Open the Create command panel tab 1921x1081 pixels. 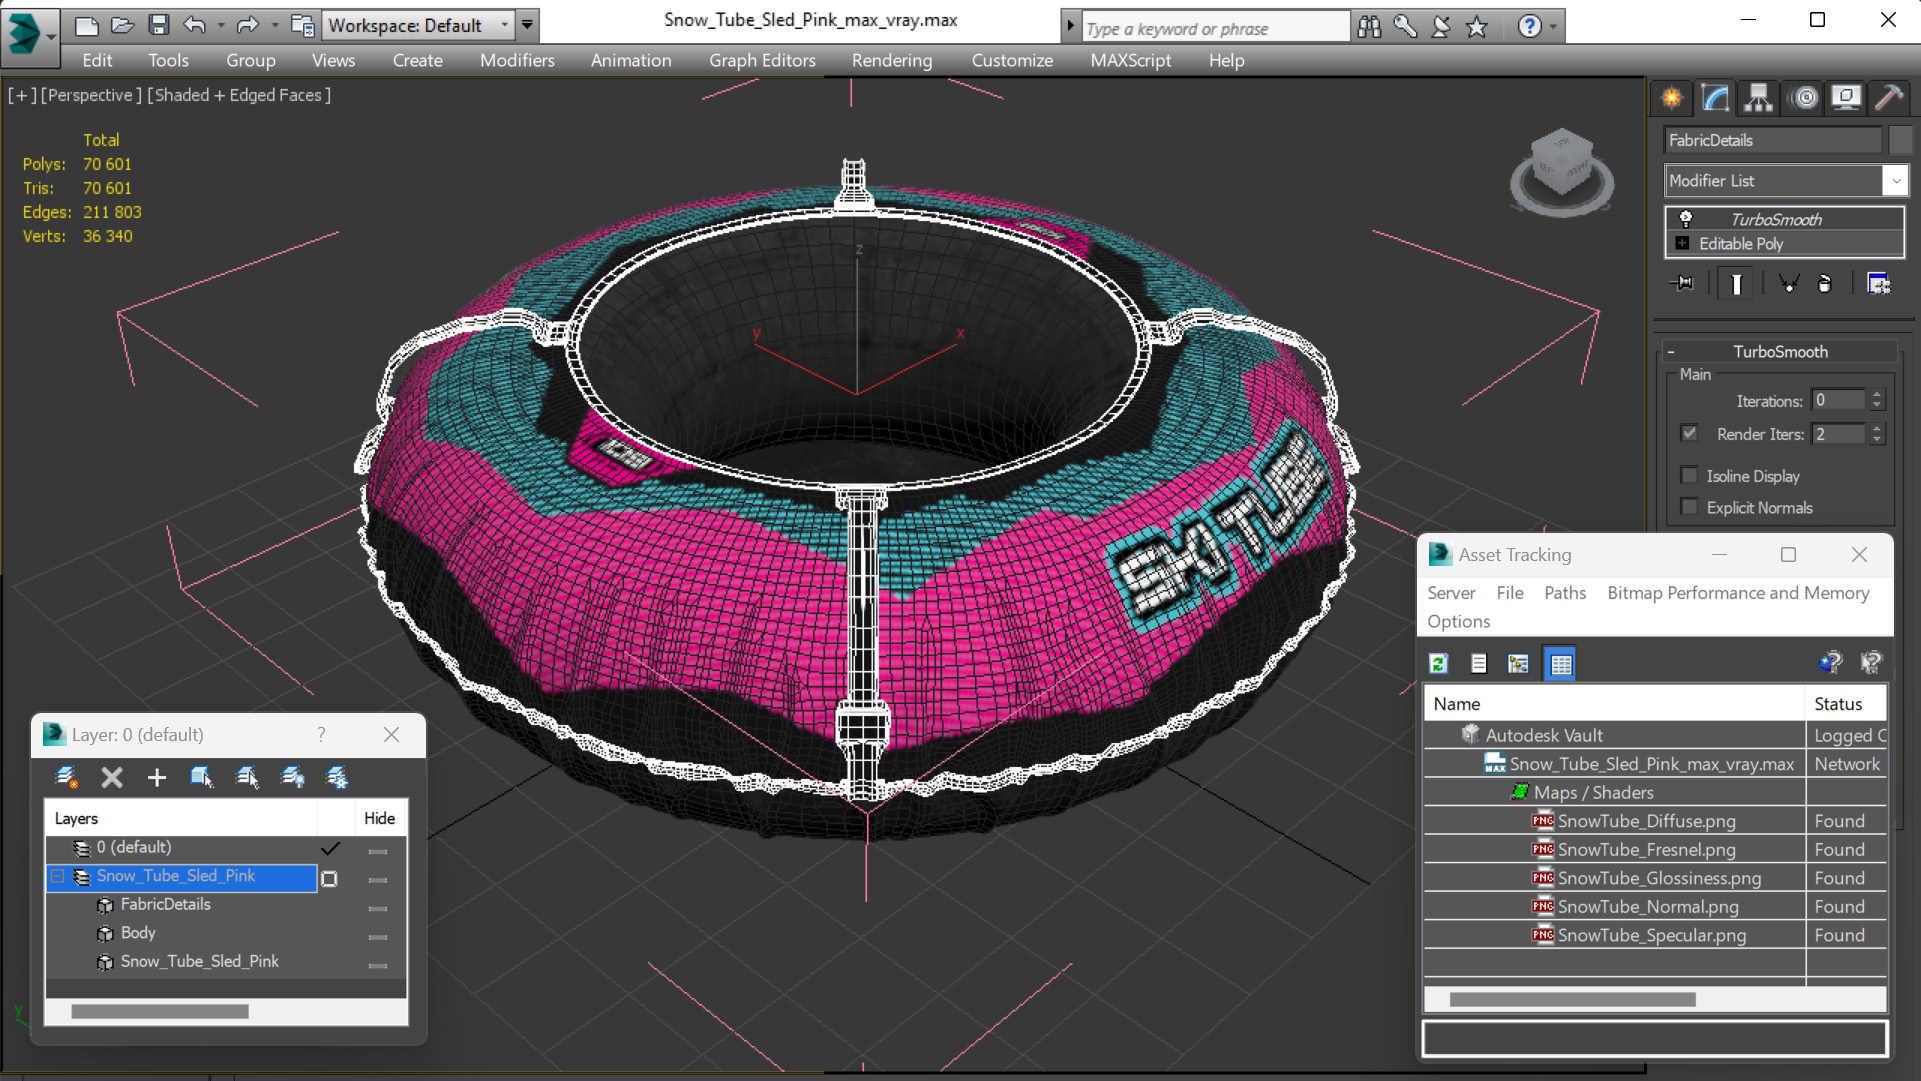pos(1672,97)
